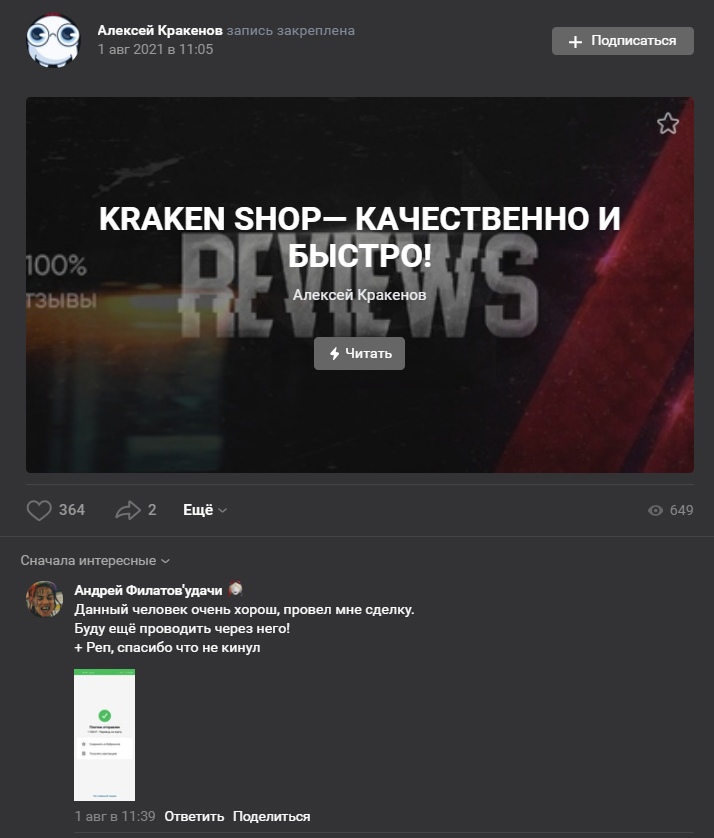Open Андрей Филатов's commenter avatar
Viewport: 714px width, 838px height.
[45, 599]
